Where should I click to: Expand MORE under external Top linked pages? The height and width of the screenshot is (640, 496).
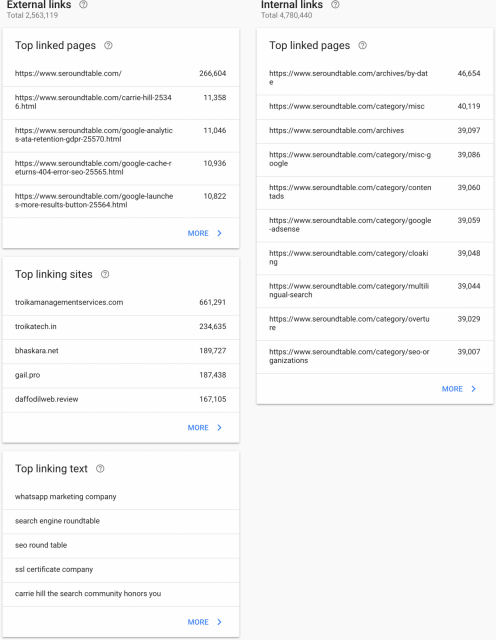pos(205,233)
